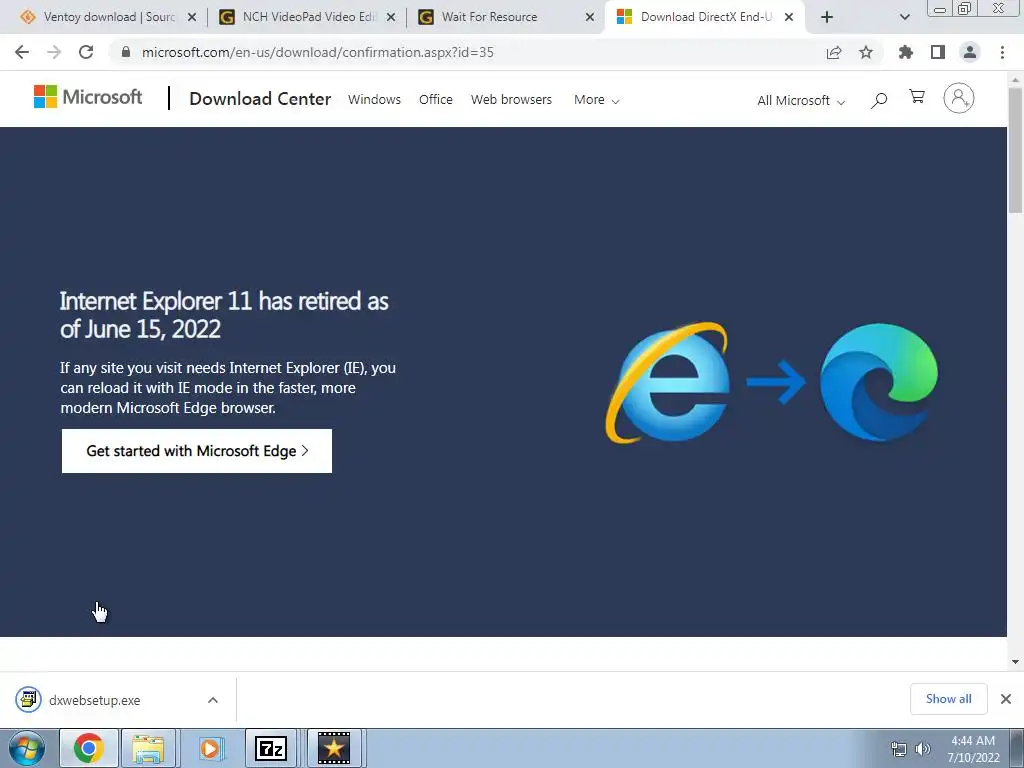Viewport: 1024px width, 768px height.
Task: Open the Office navigation link
Action: click(436, 100)
